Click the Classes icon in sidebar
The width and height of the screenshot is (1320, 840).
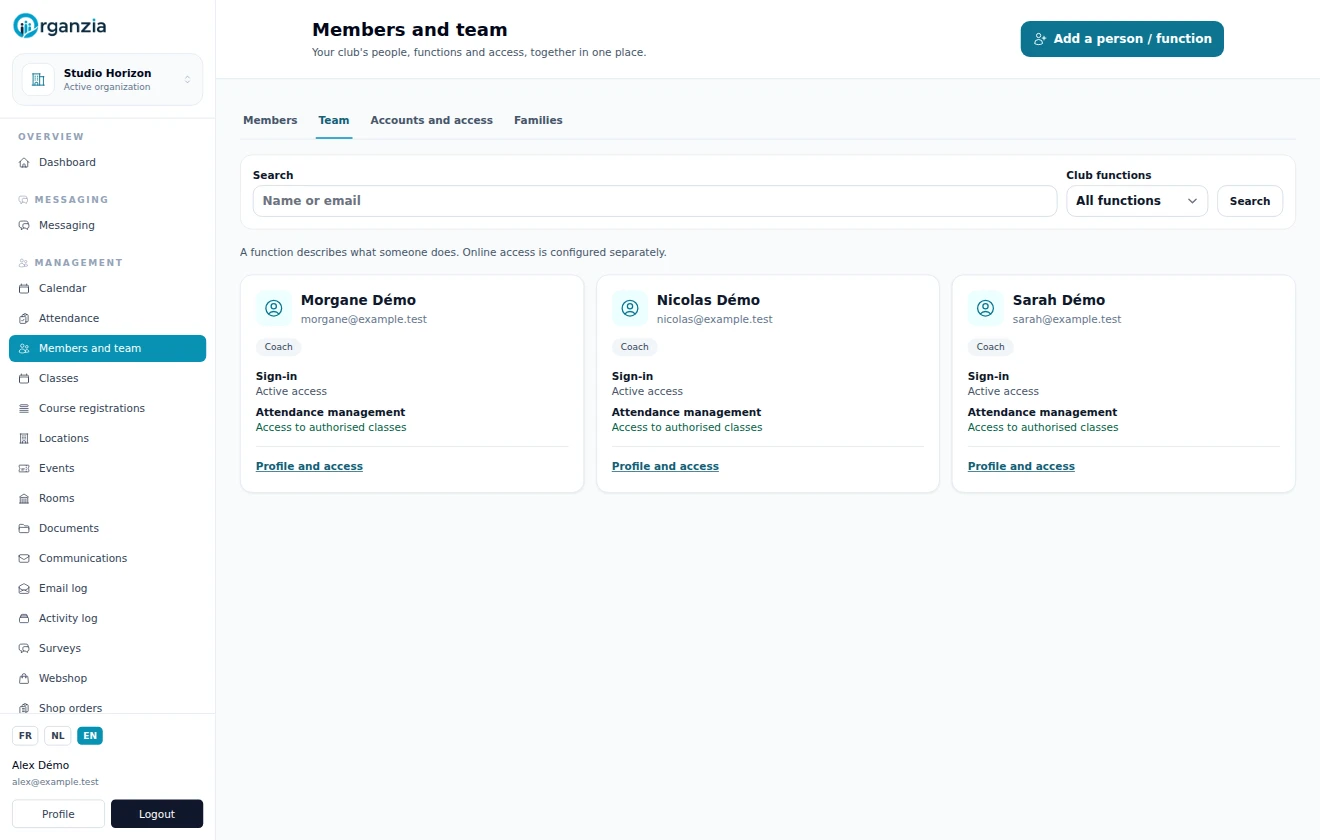pos(24,378)
